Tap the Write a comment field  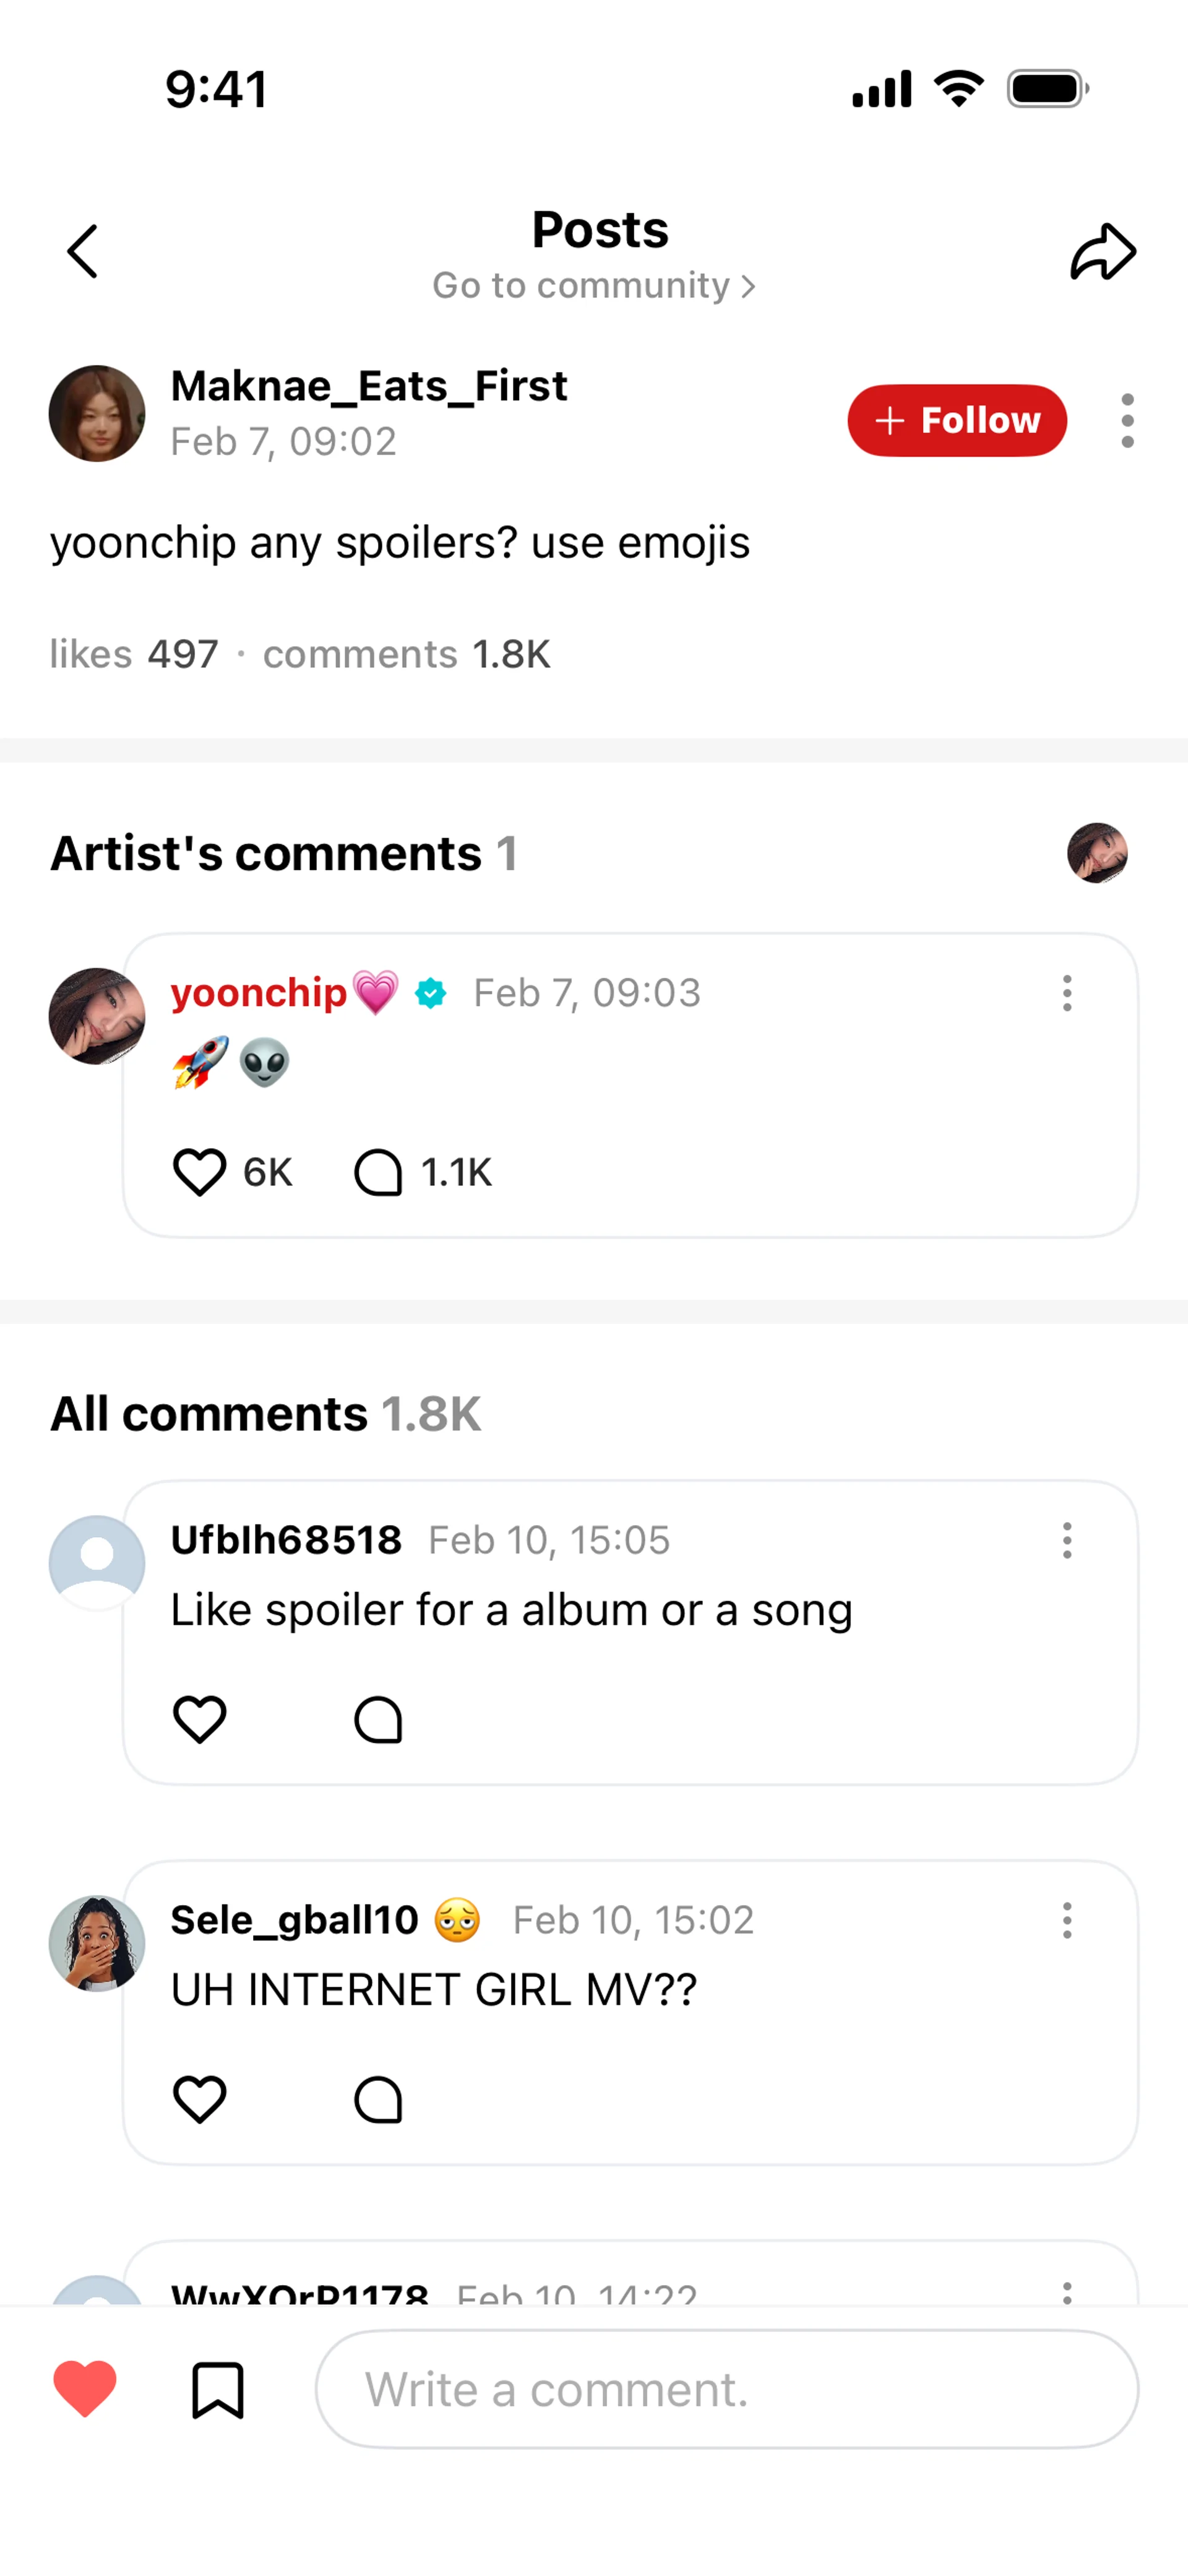(727, 2390)
